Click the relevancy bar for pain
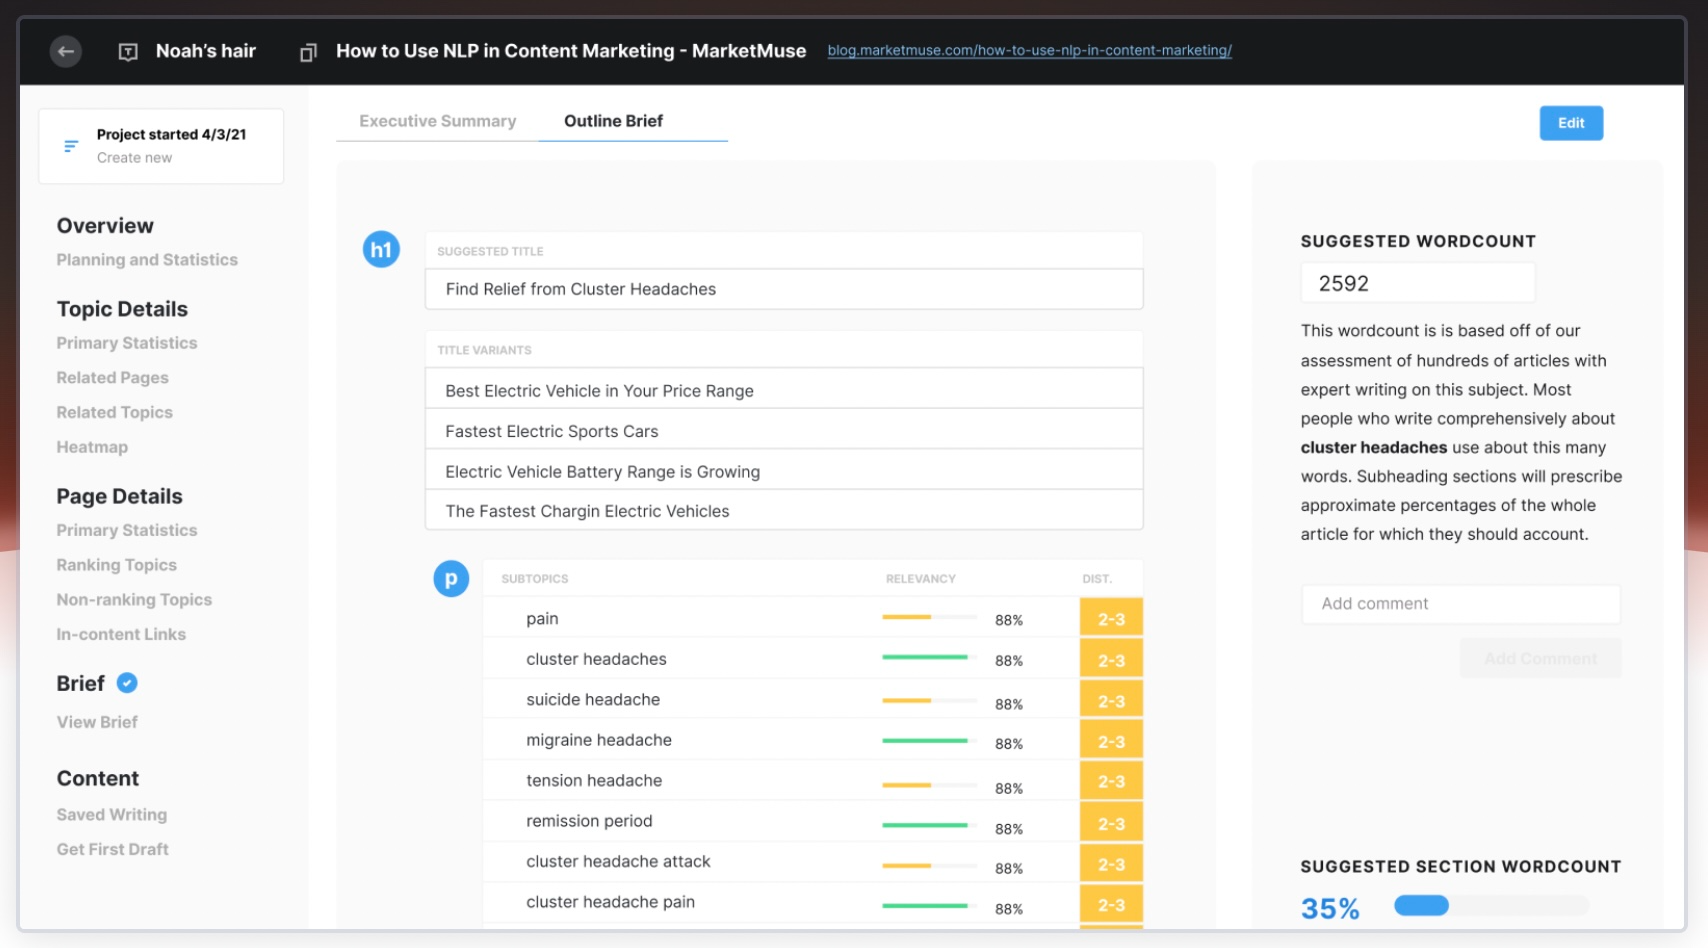The height and width of the screenshot is (948, 1708). pyautogui.click(x=929, y=618)
